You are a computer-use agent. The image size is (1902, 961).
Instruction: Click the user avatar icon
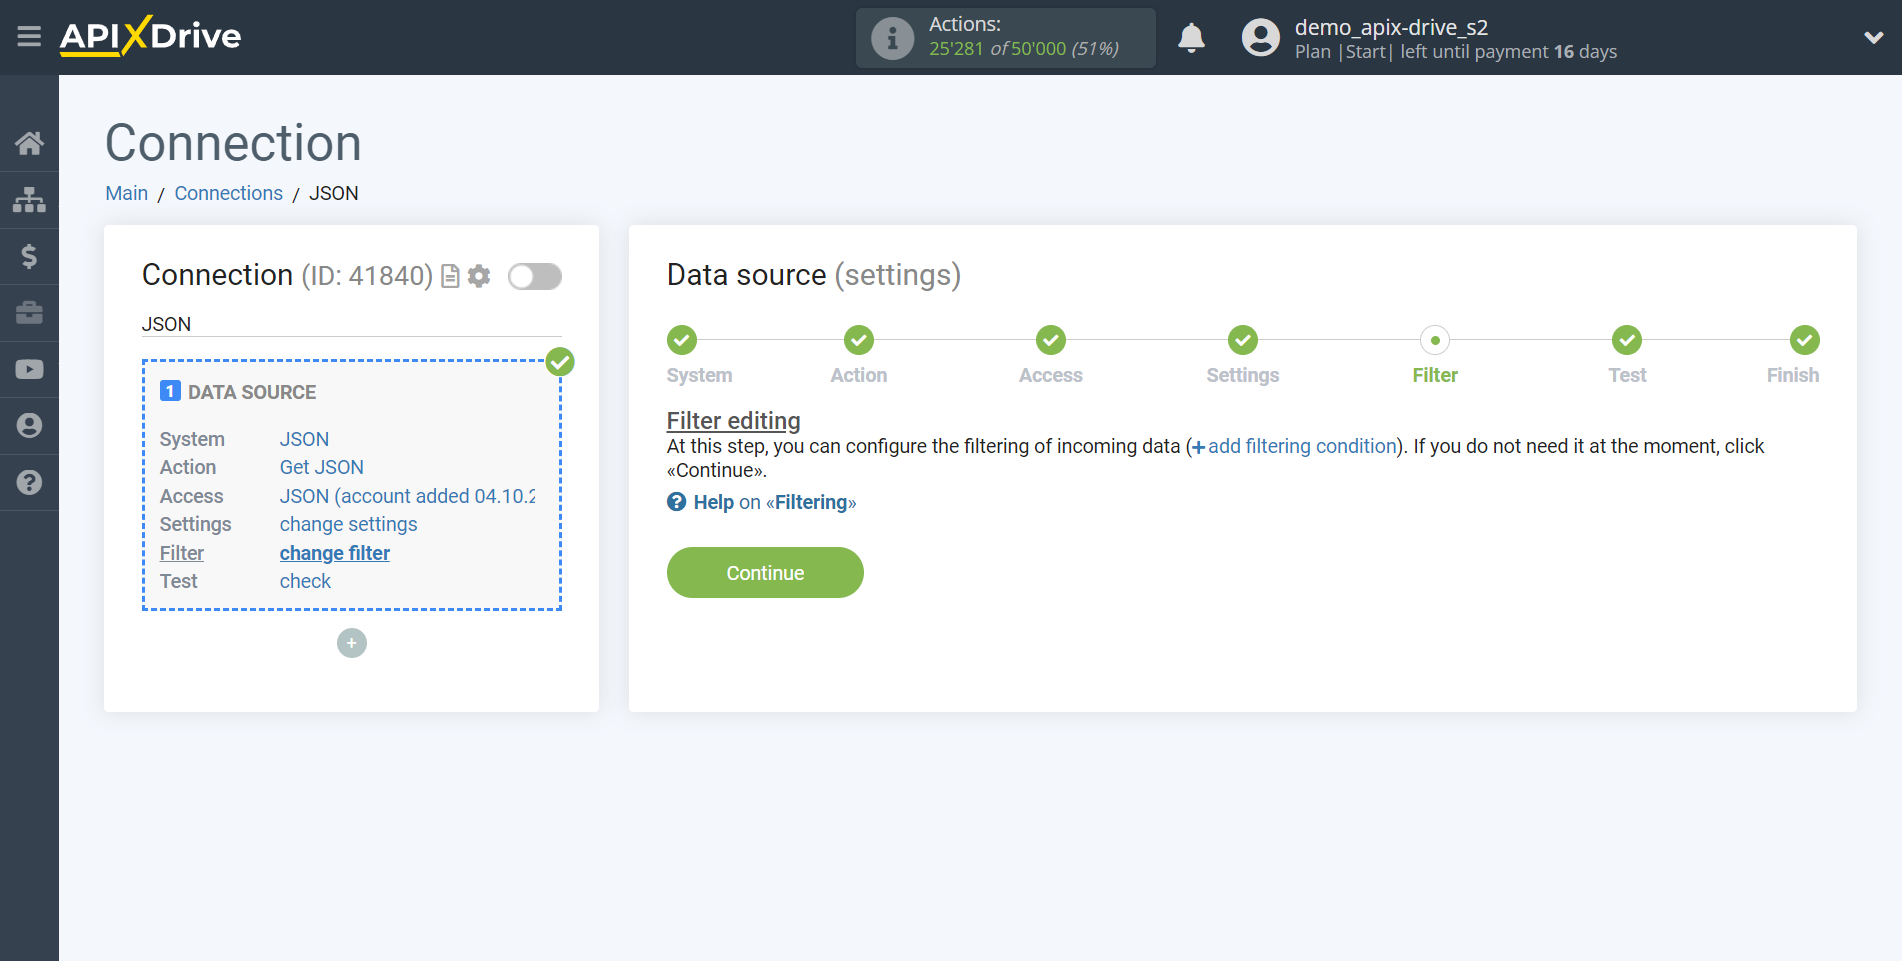point(1260,38)
